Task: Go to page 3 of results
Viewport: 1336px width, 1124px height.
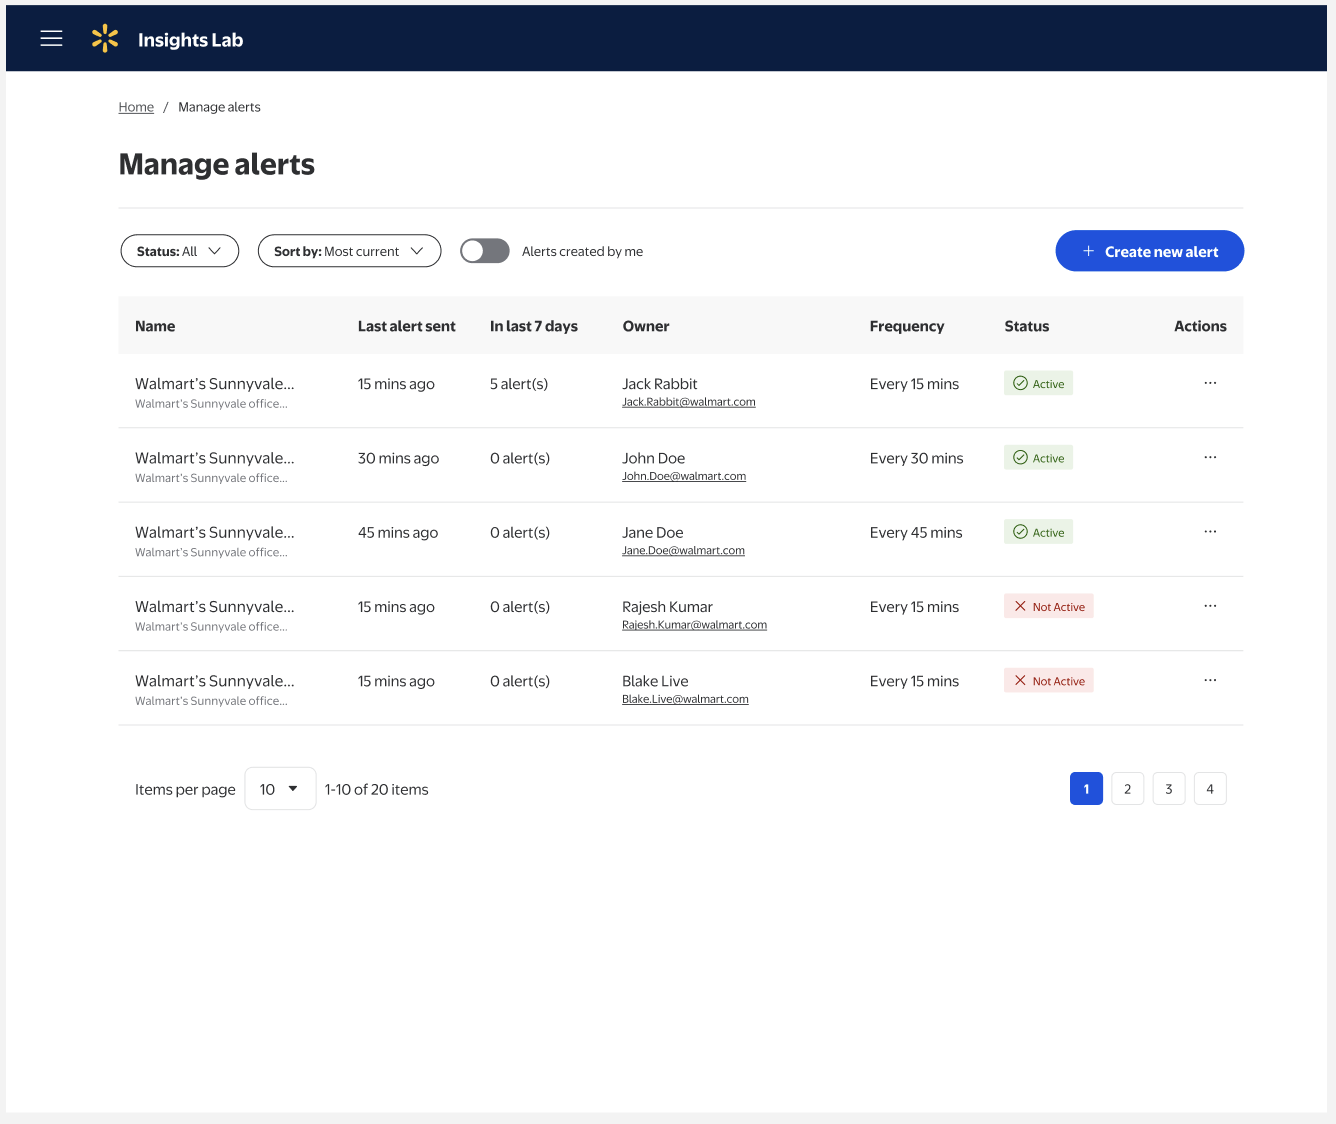Action: (x=1169, y=789)
